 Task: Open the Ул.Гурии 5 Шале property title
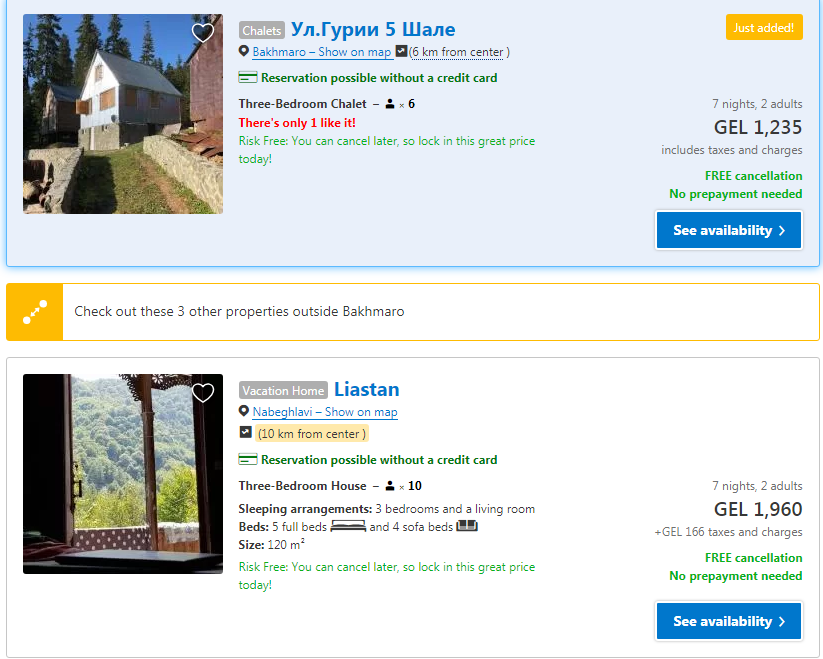pos(373,29)
